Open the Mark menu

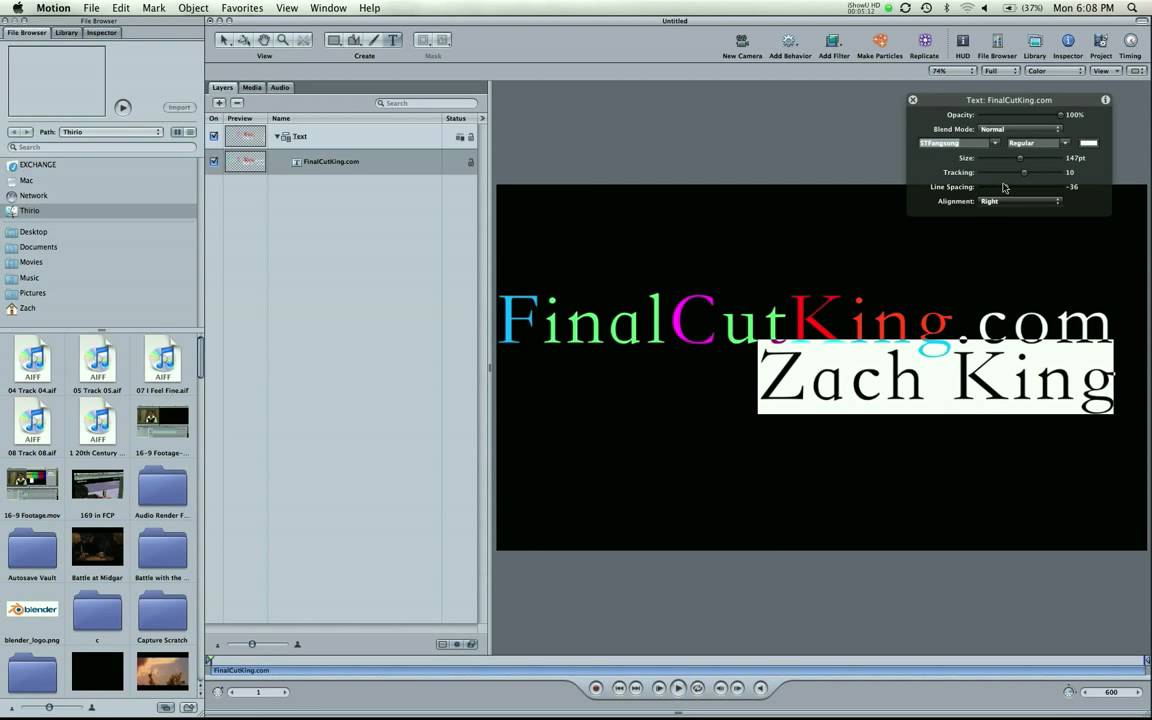(x=154, y=8)
